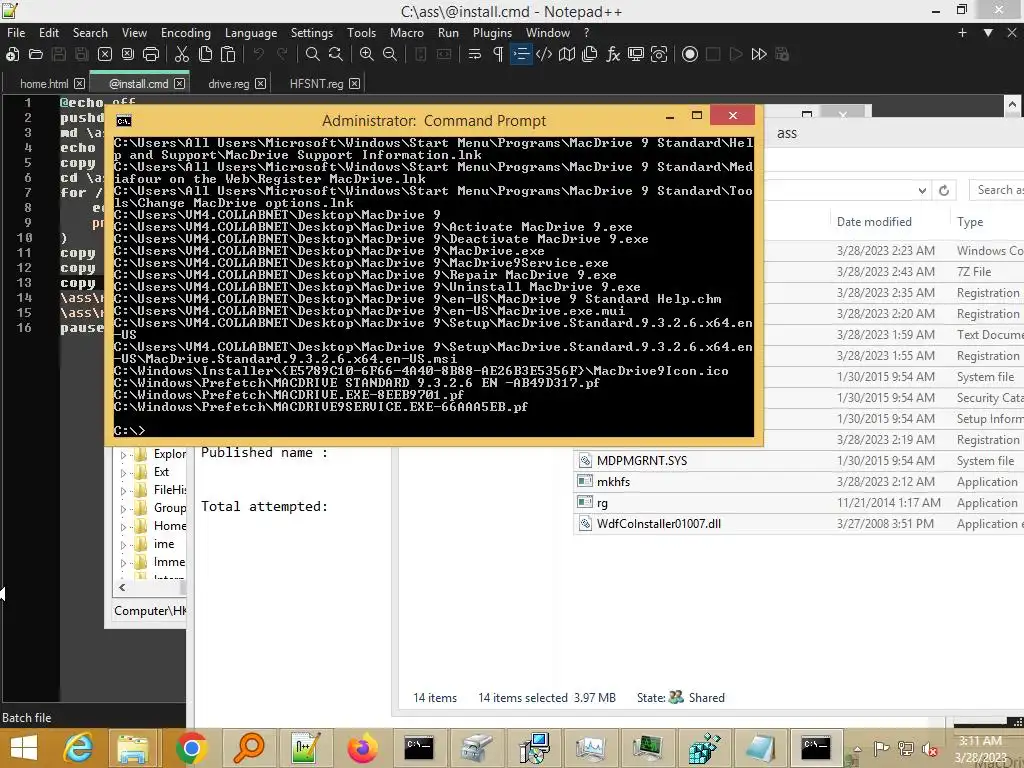Open the Windows Start button
The width and height of the screenshot is (1024, 768).
tap(24, 748)
